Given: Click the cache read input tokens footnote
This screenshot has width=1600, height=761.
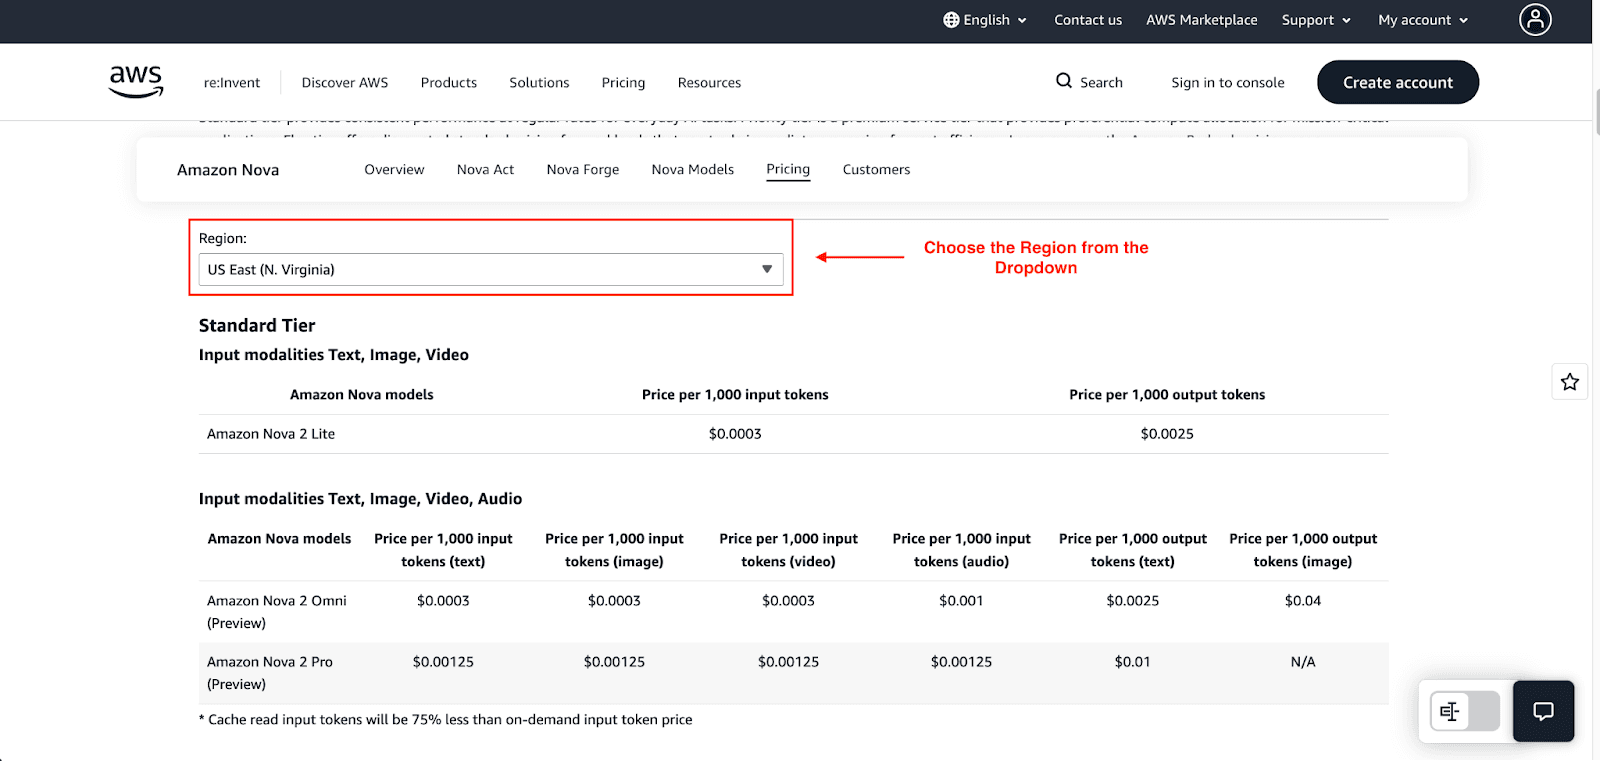Looking at the screenshot, I should pyautogui.click(x=446, y=720).
